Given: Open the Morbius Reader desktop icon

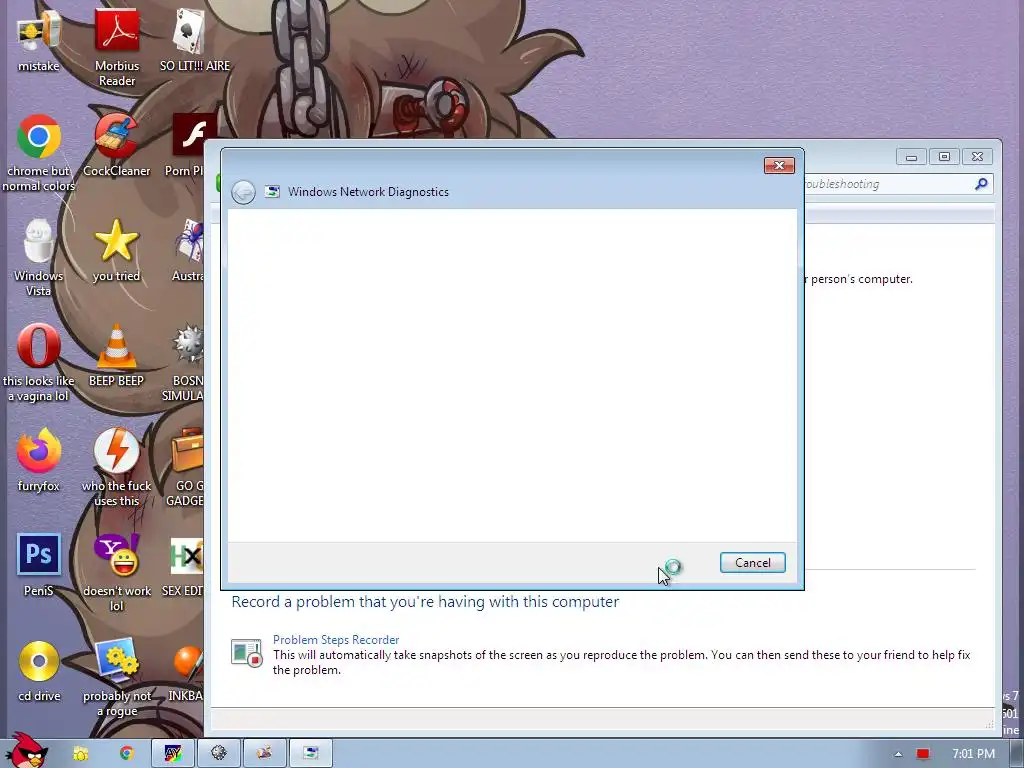Looking at the screenshot, I should point(117,47).
